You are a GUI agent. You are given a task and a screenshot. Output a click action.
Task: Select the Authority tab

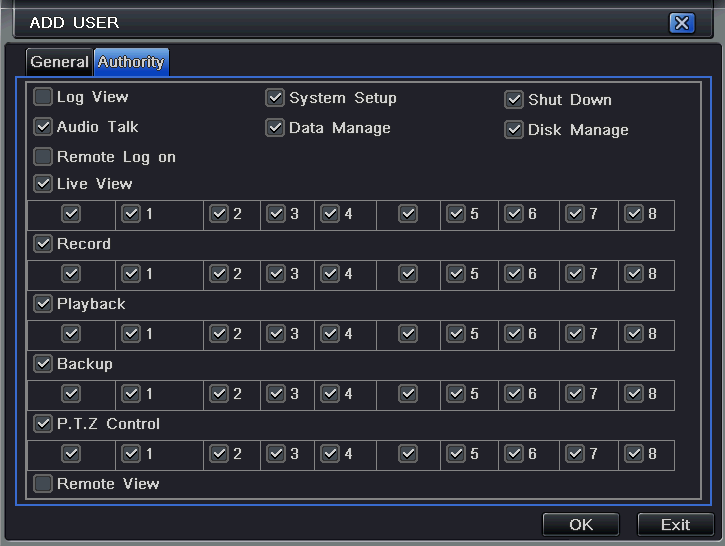tap(131, 61)
